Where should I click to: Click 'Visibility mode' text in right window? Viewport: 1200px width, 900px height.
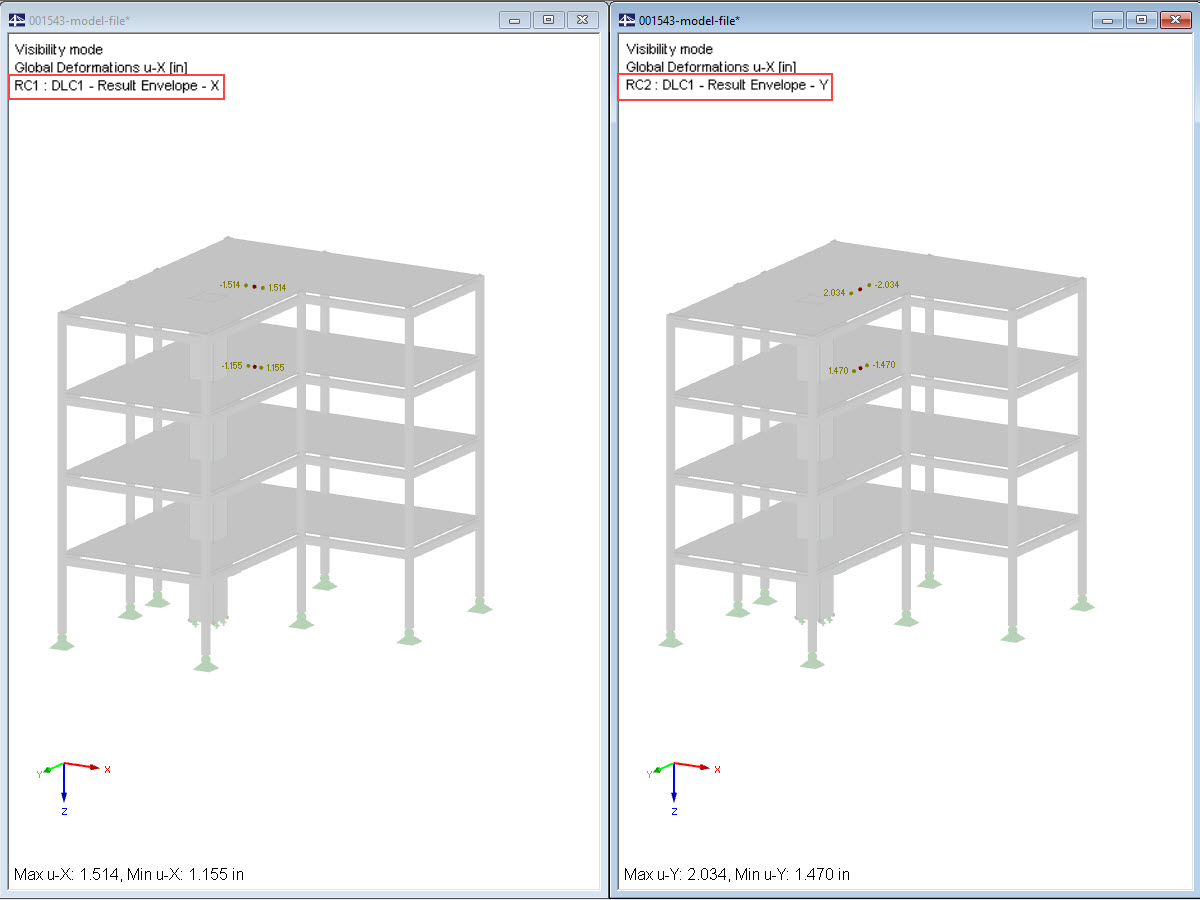coord(669,49)
